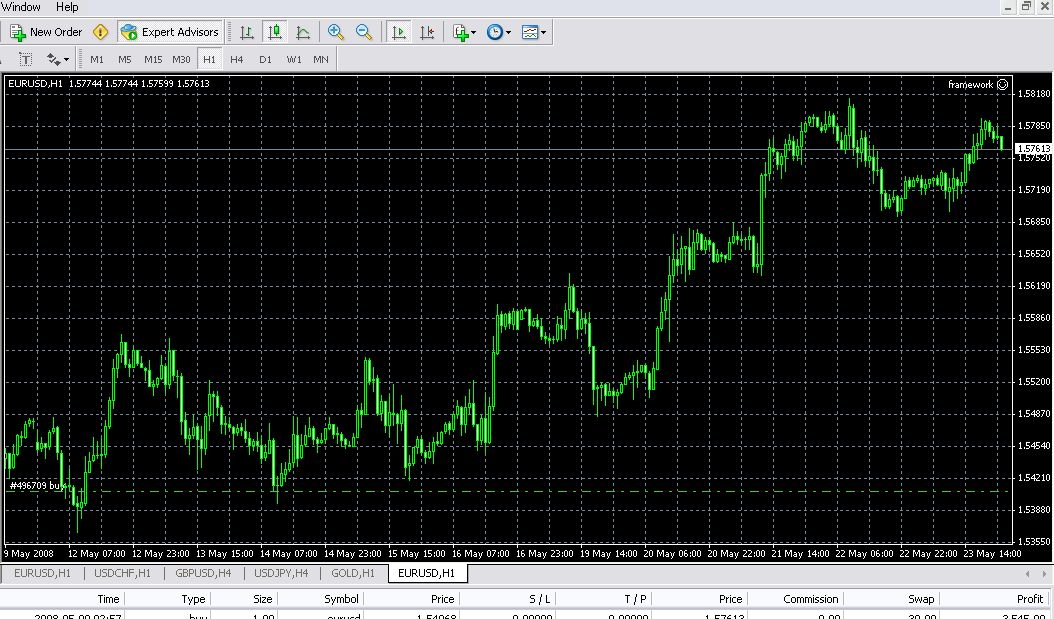The width and height of the screenshot is (1054, 619).
Task: Switch to bar chart view
Action: pyautogui.click(x=247, y=32)
